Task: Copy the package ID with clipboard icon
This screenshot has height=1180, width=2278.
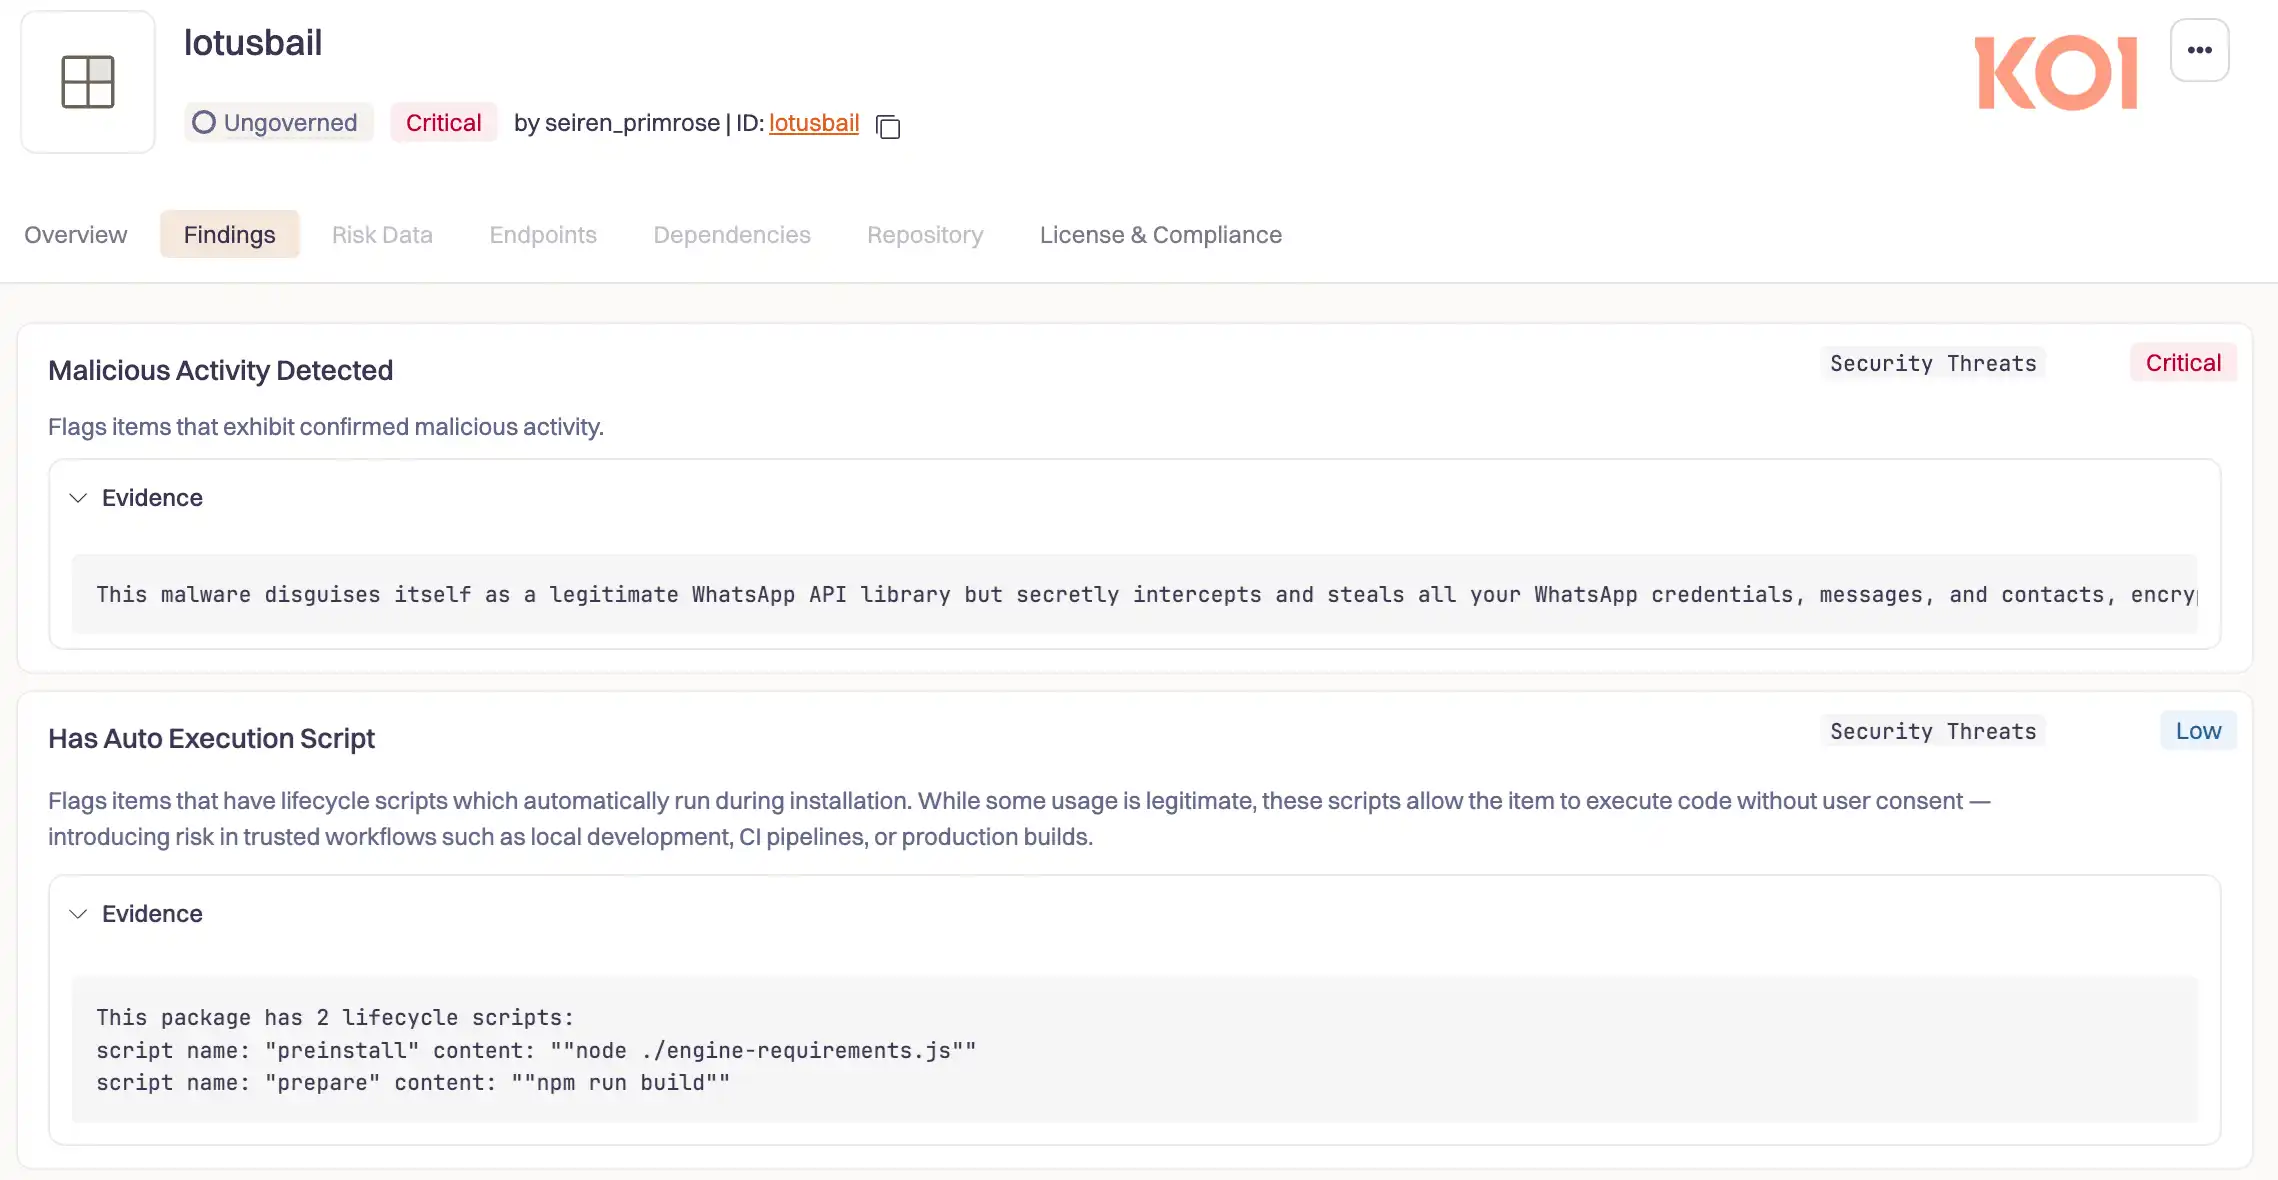Action: pyautogui.click(x=888, y=126)
